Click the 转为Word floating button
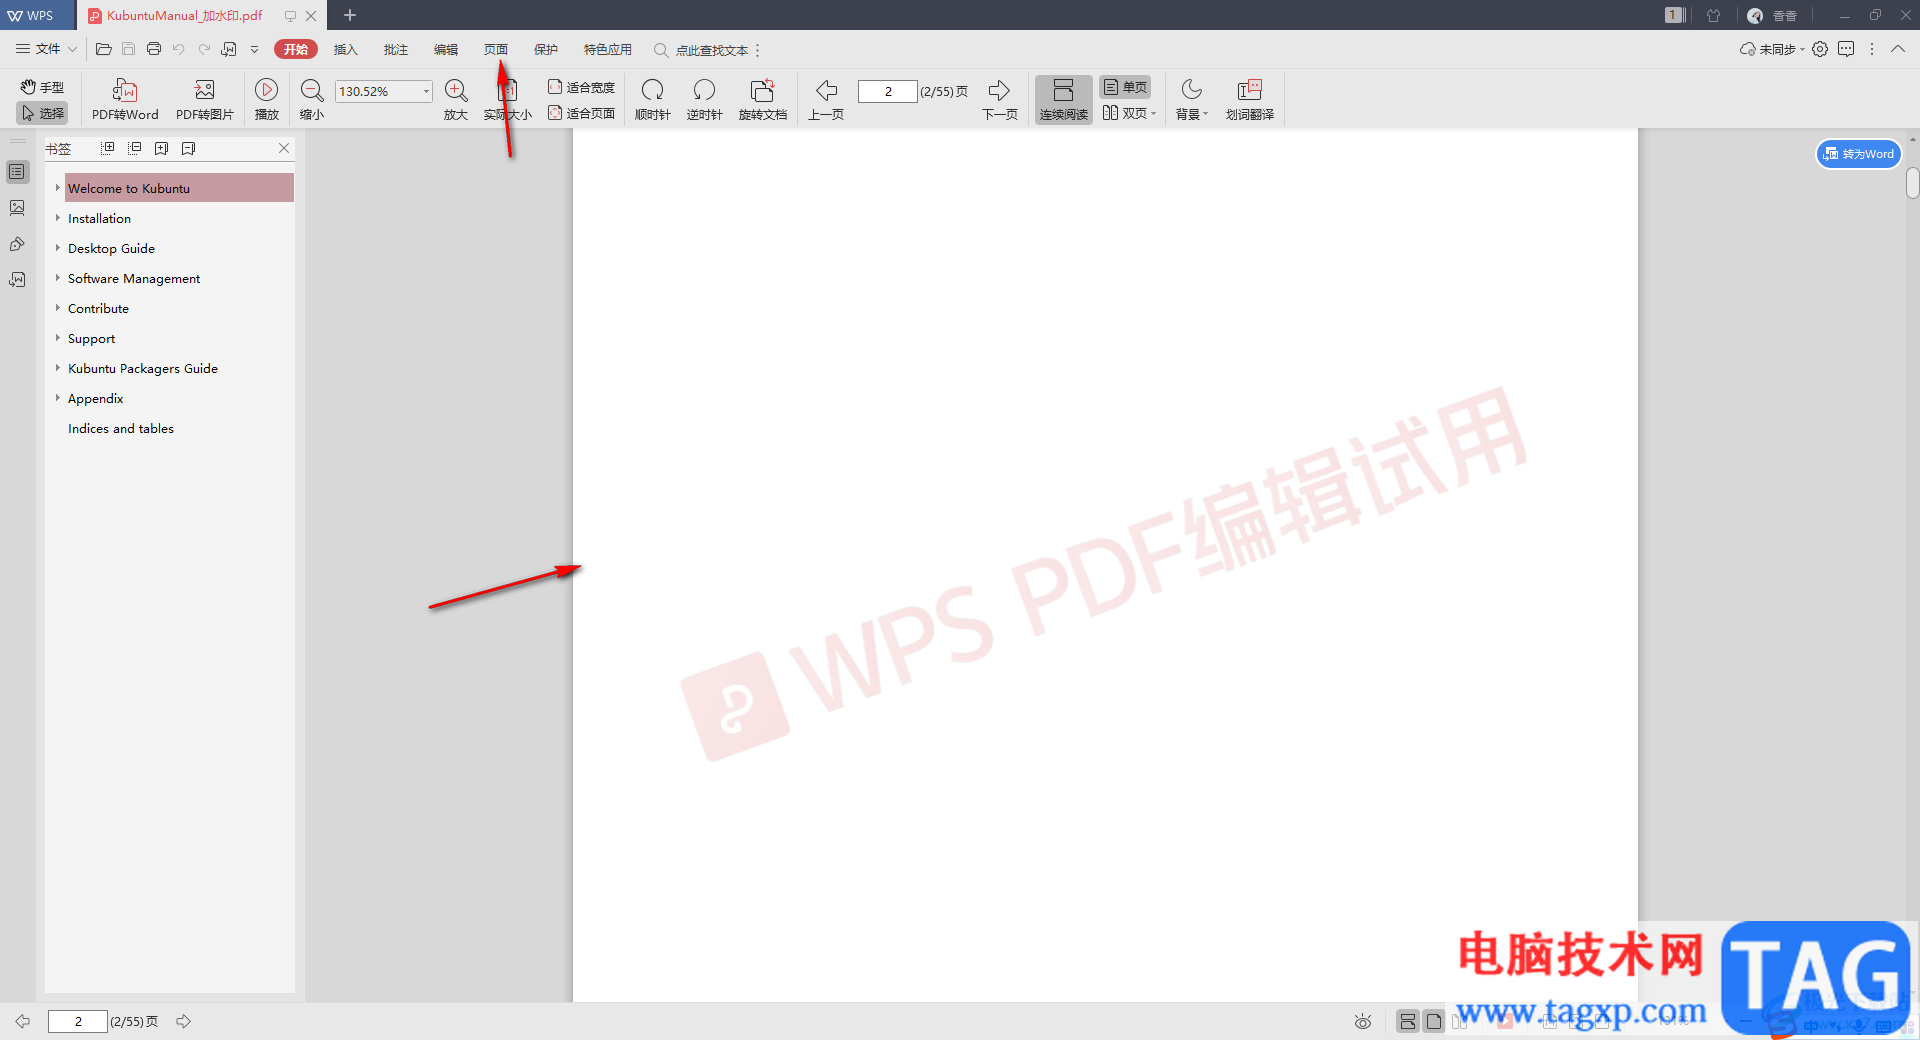This screenshot has height=1040, width=1920. coord(1859,154)
